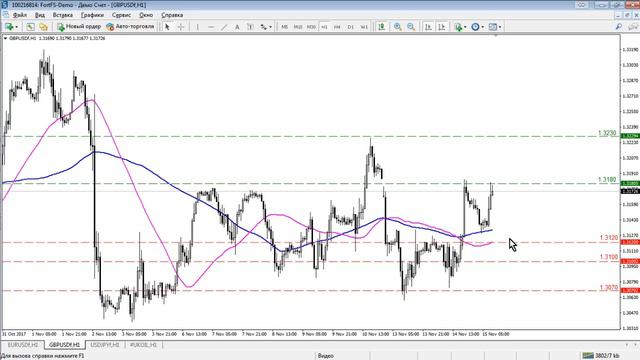
Task: Switch chart to W1 timeframe
Action: (364, 27)
